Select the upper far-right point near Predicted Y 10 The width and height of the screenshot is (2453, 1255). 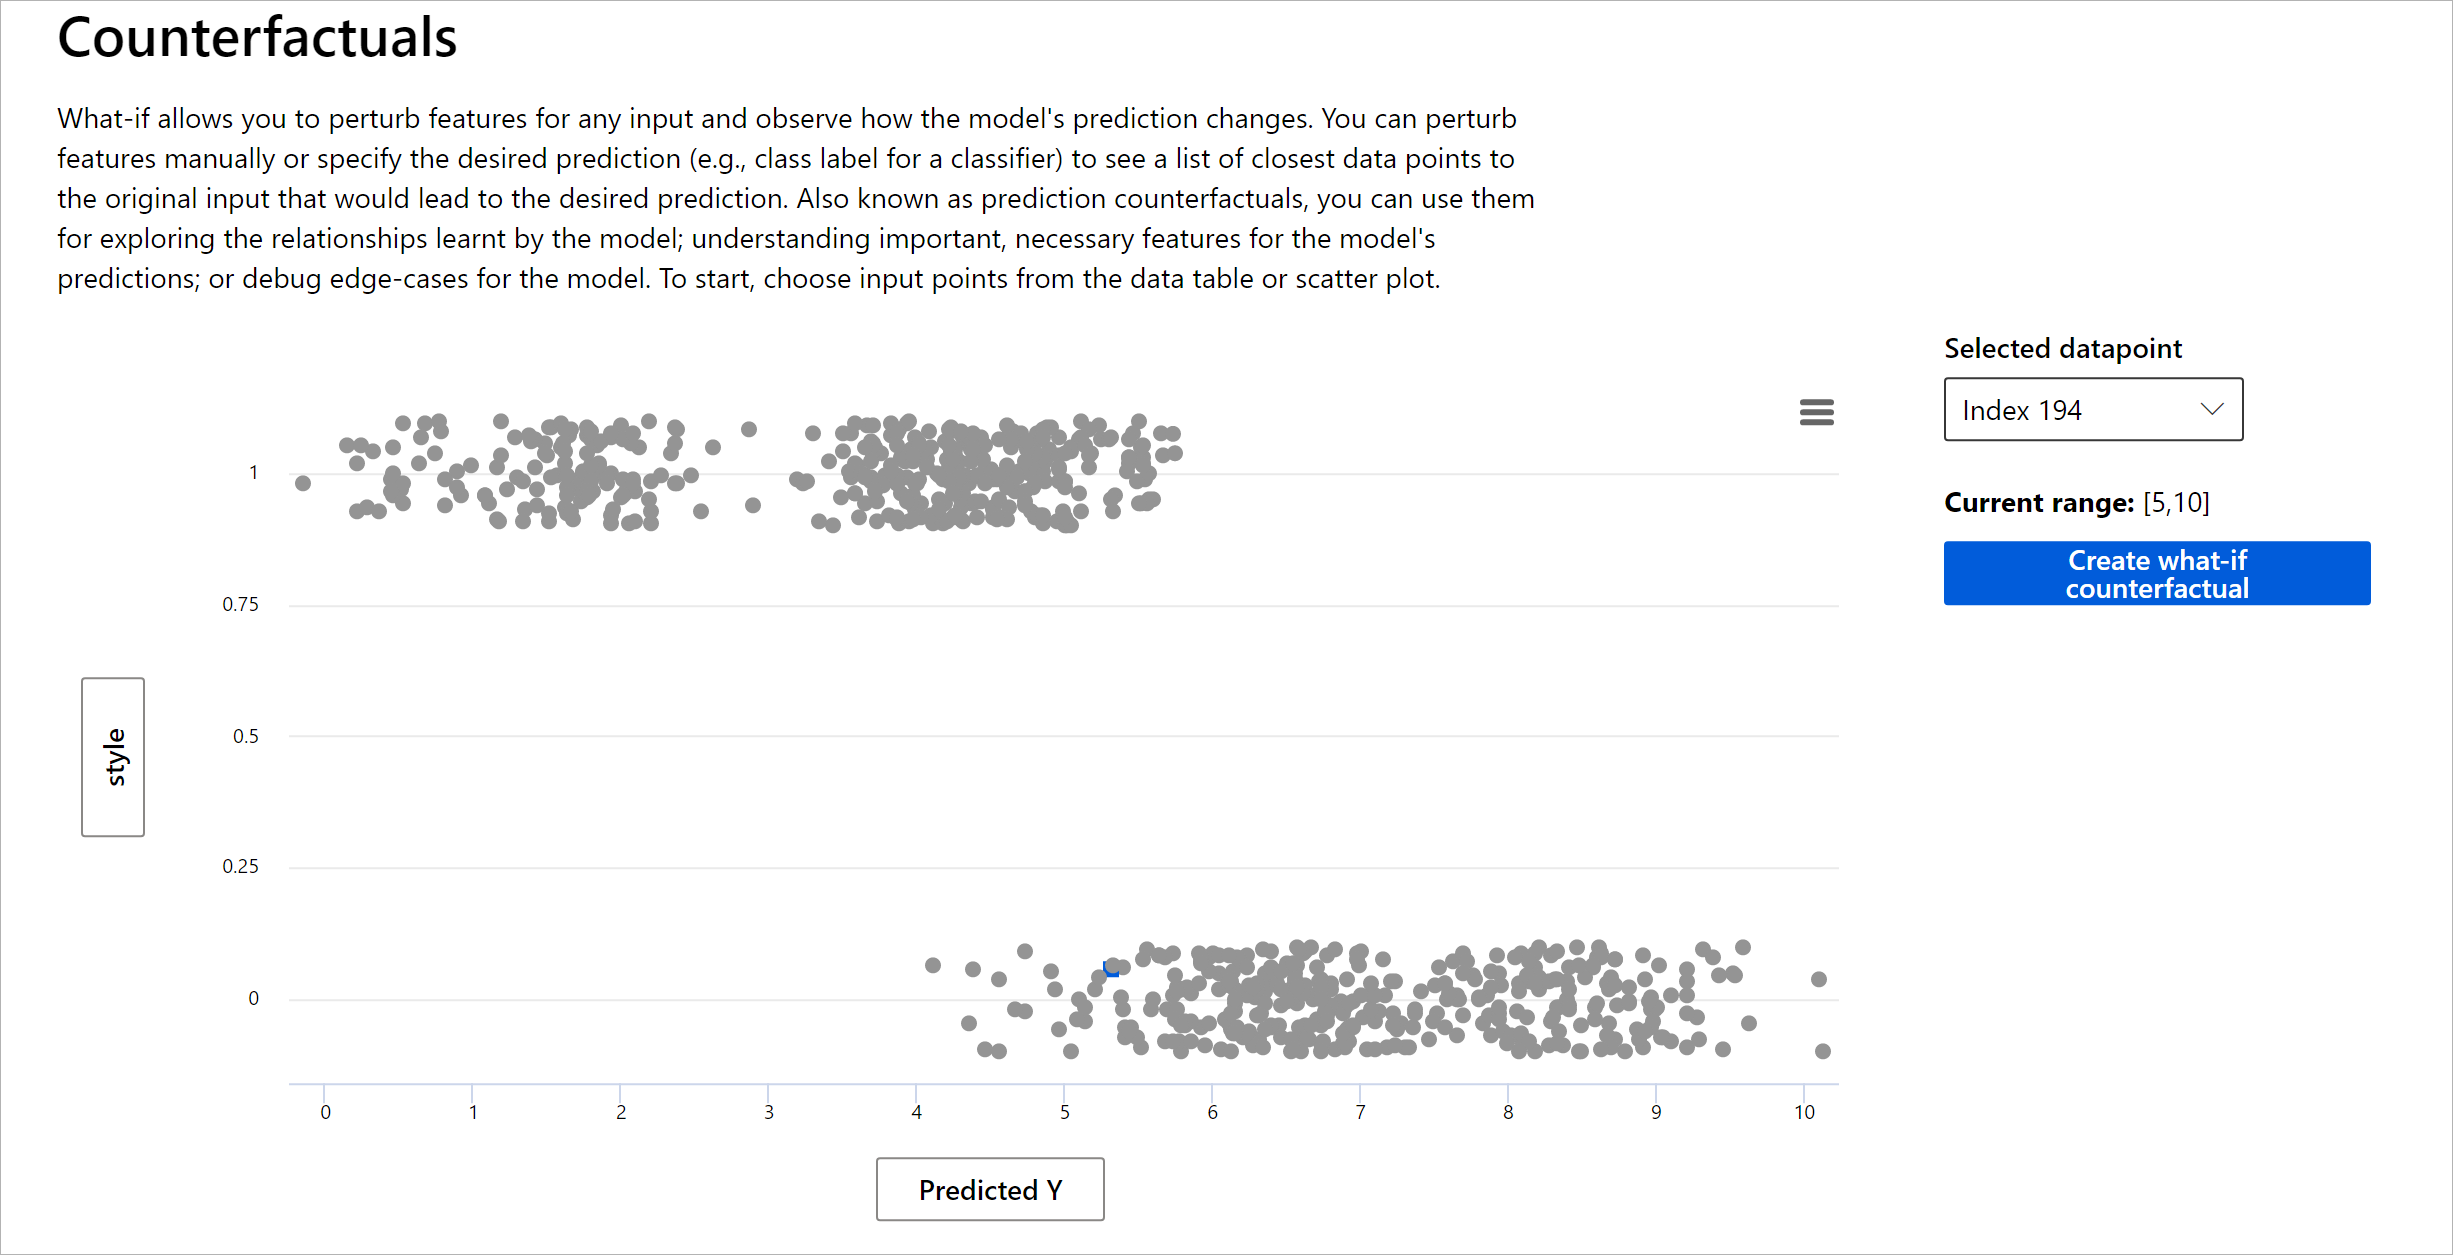tap(1818, 979)
